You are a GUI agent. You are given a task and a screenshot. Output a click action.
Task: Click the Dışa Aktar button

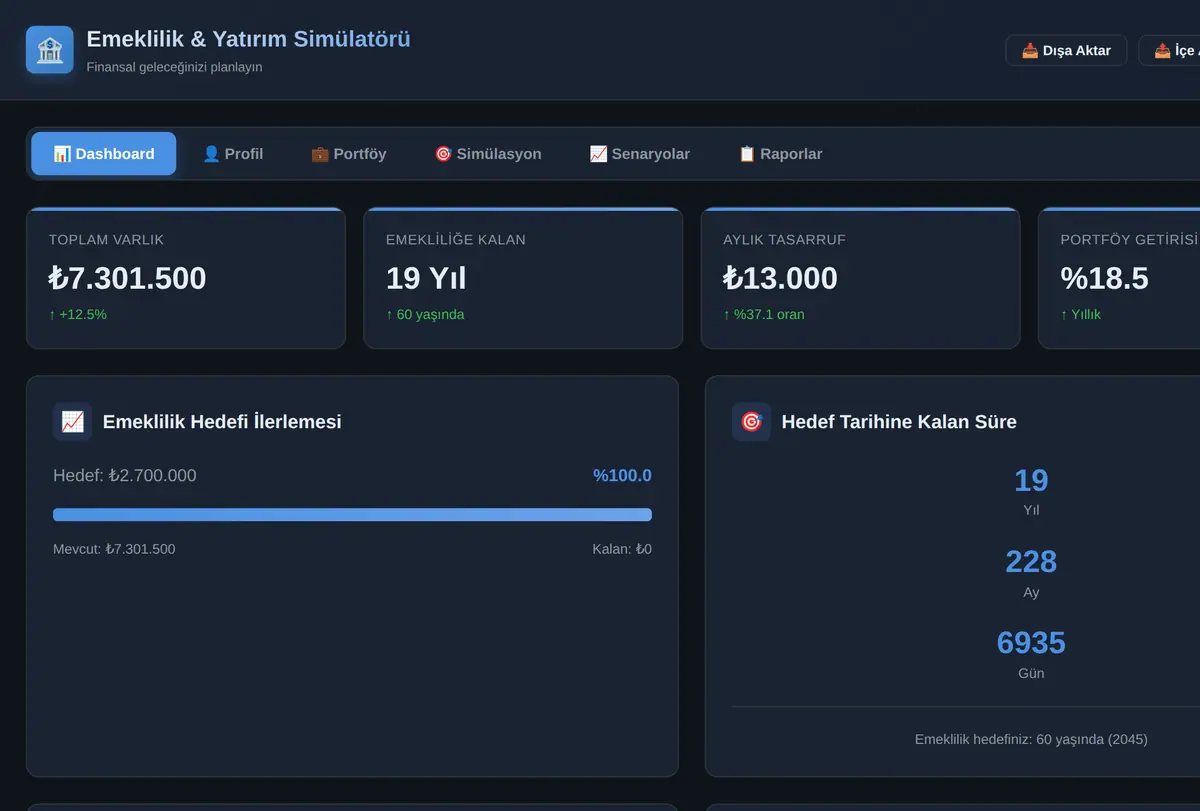coord(1066,51)
